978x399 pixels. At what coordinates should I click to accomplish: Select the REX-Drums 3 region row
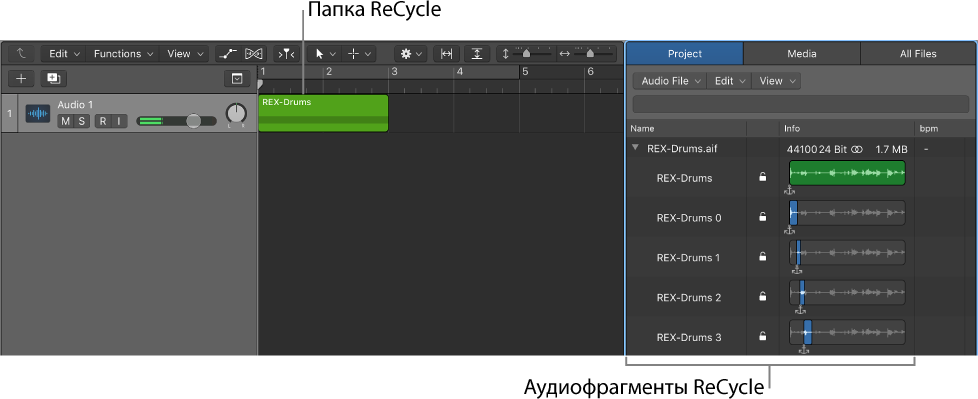tap(801, 337)
